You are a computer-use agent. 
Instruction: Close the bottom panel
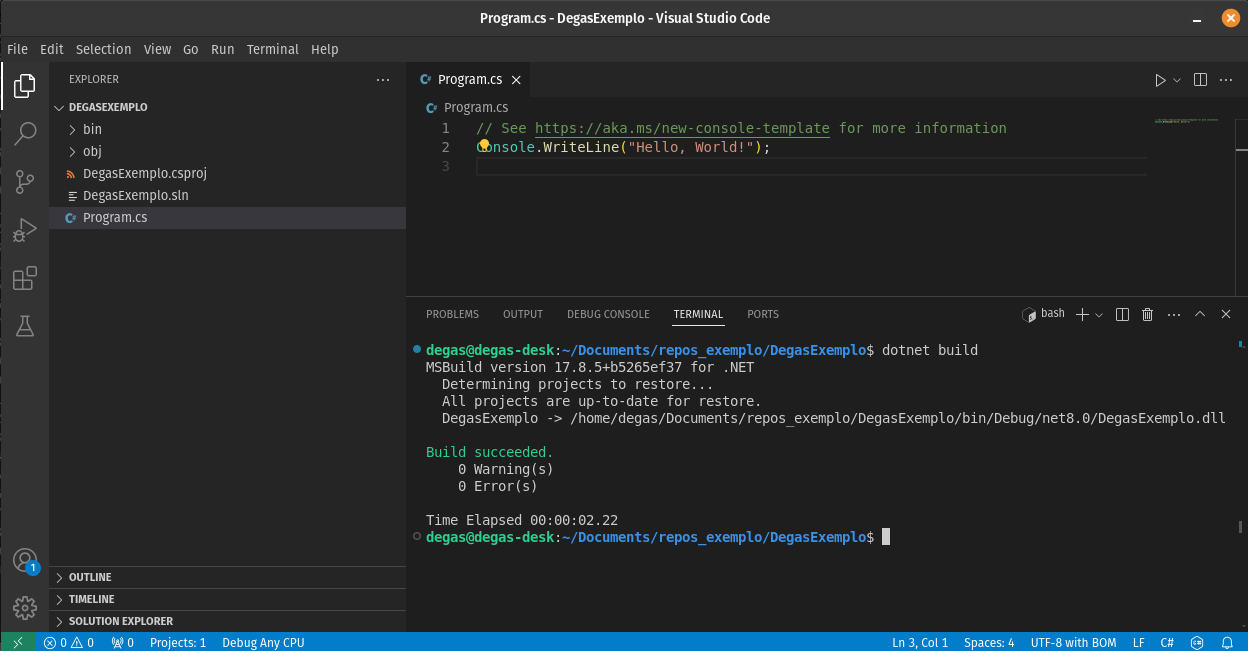point(1226,314)
